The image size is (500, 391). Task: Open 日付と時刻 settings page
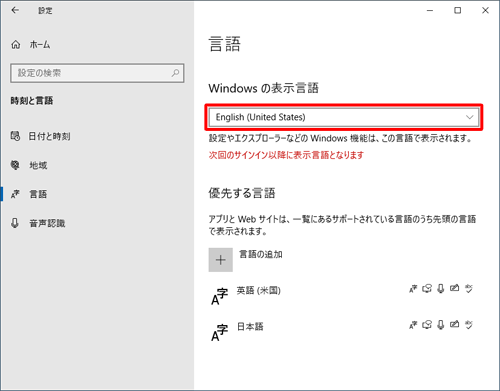point(49,136)
